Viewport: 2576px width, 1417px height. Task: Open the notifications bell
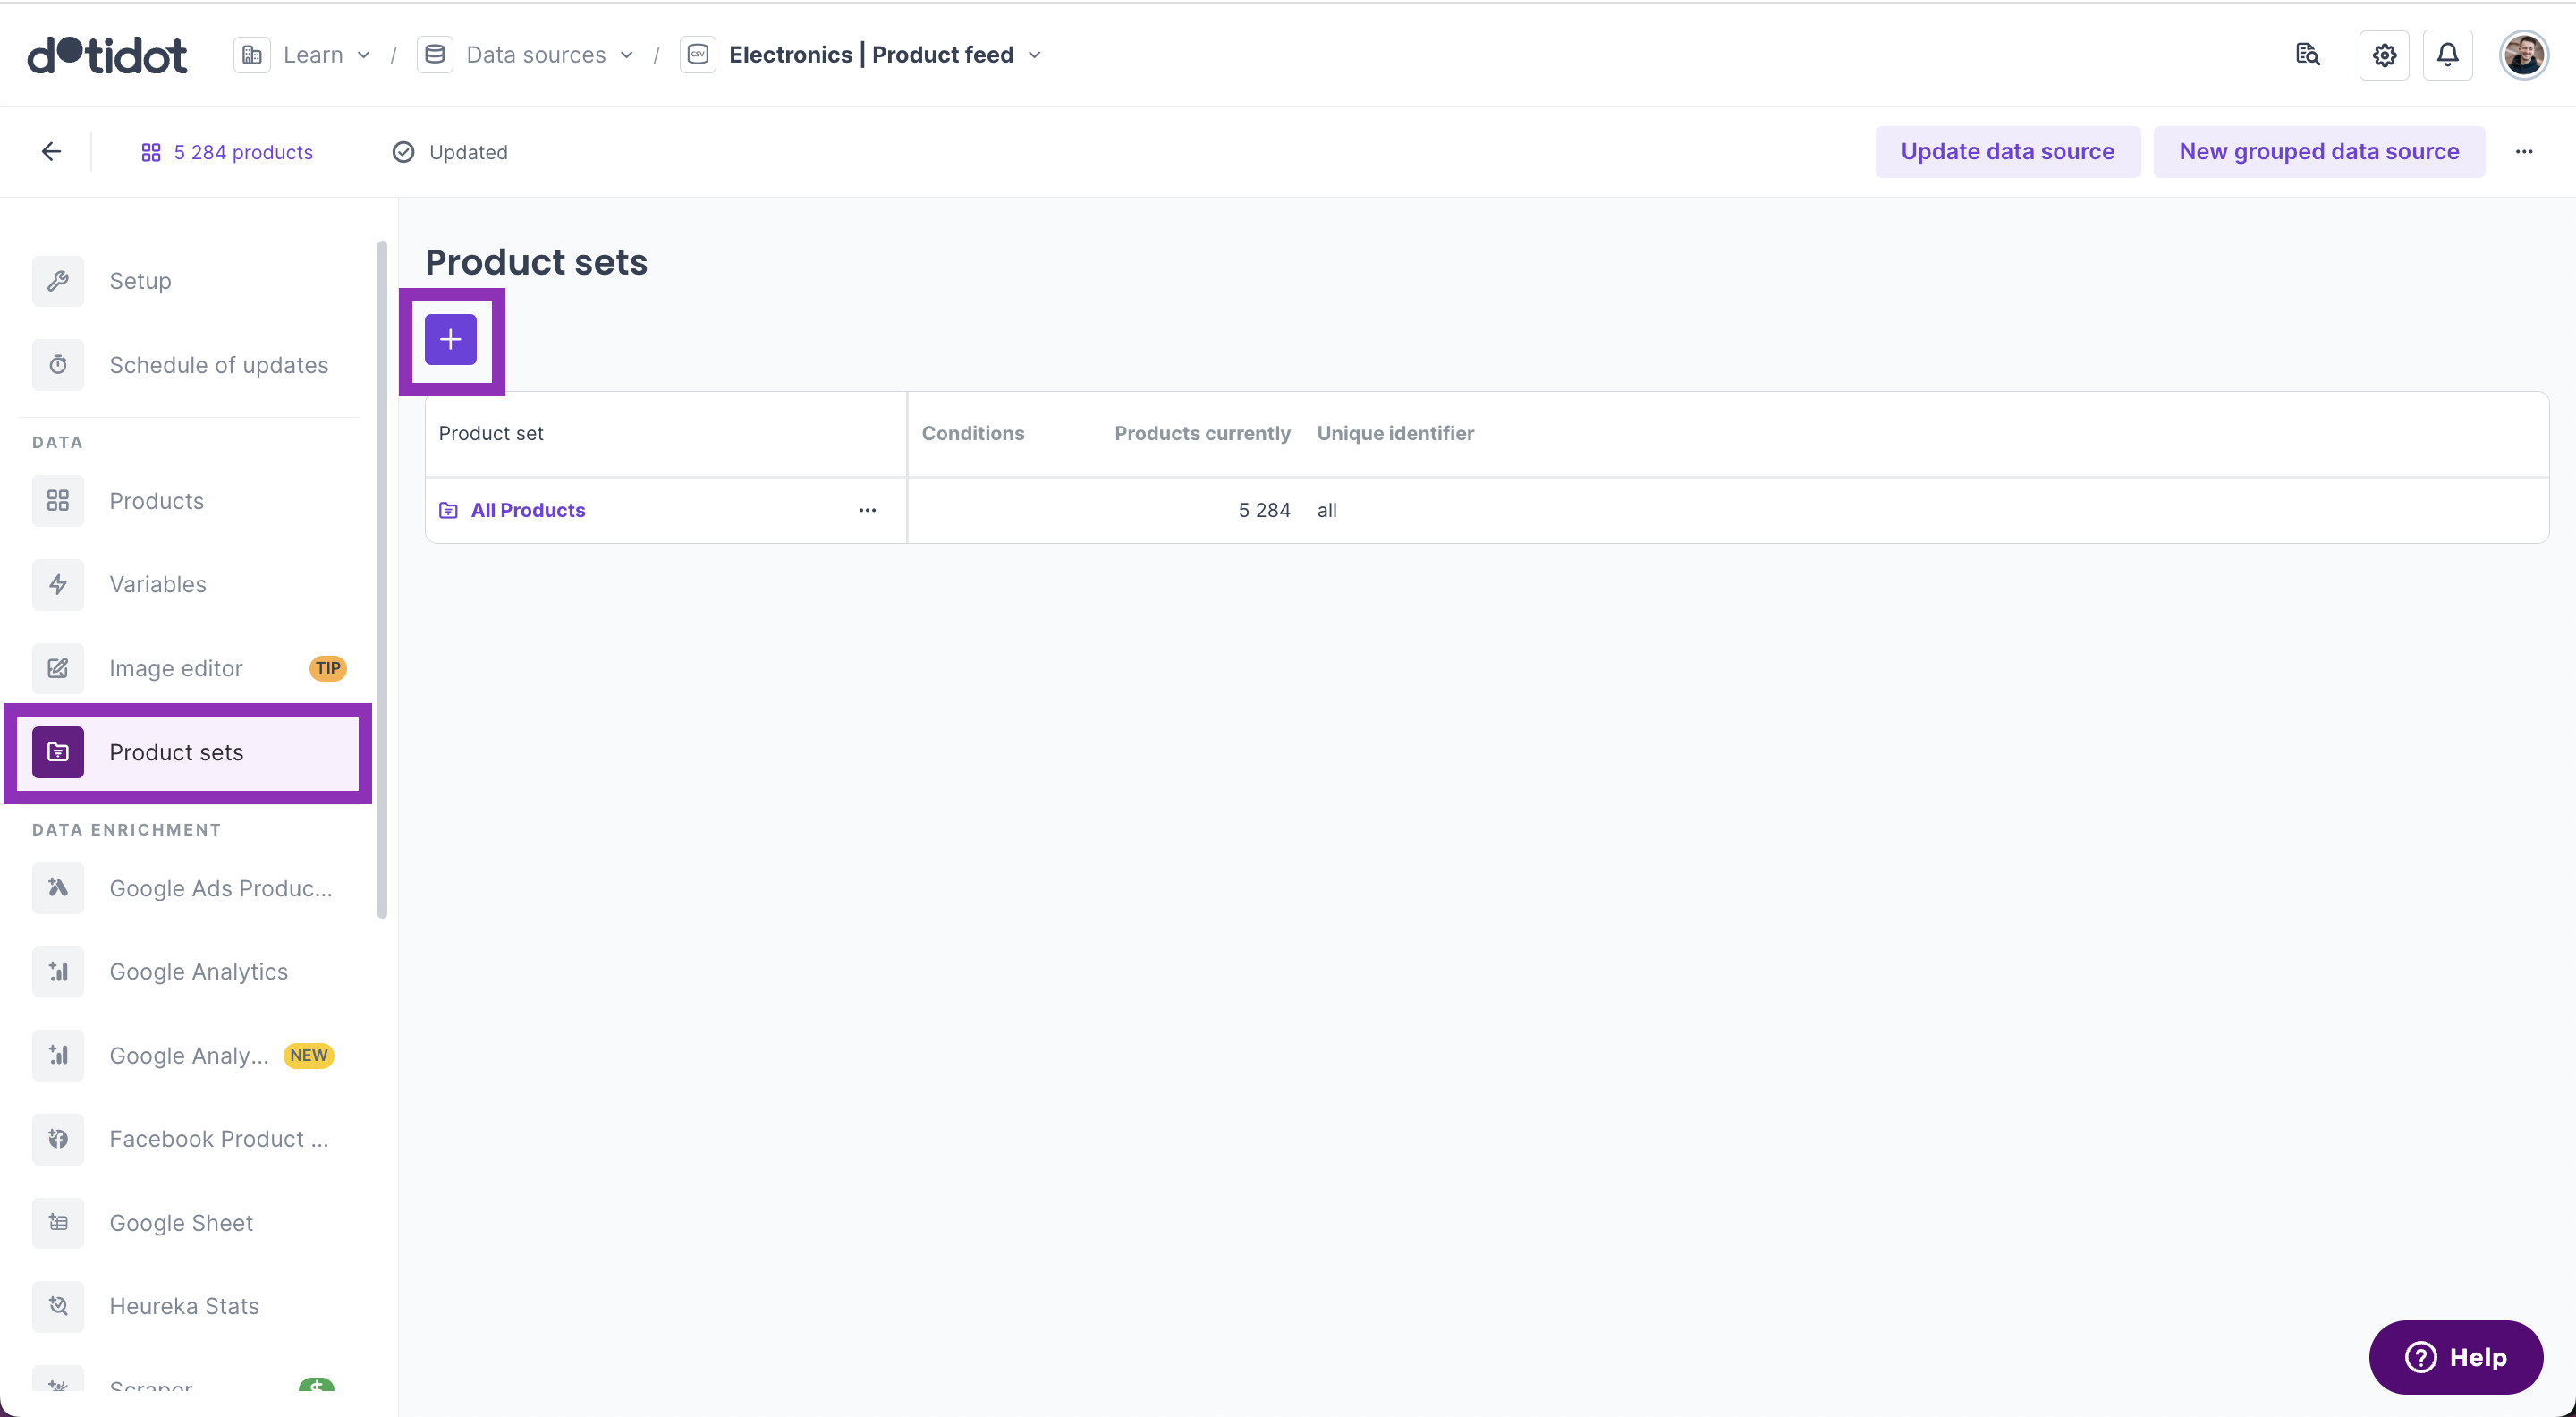point(2447,55)
